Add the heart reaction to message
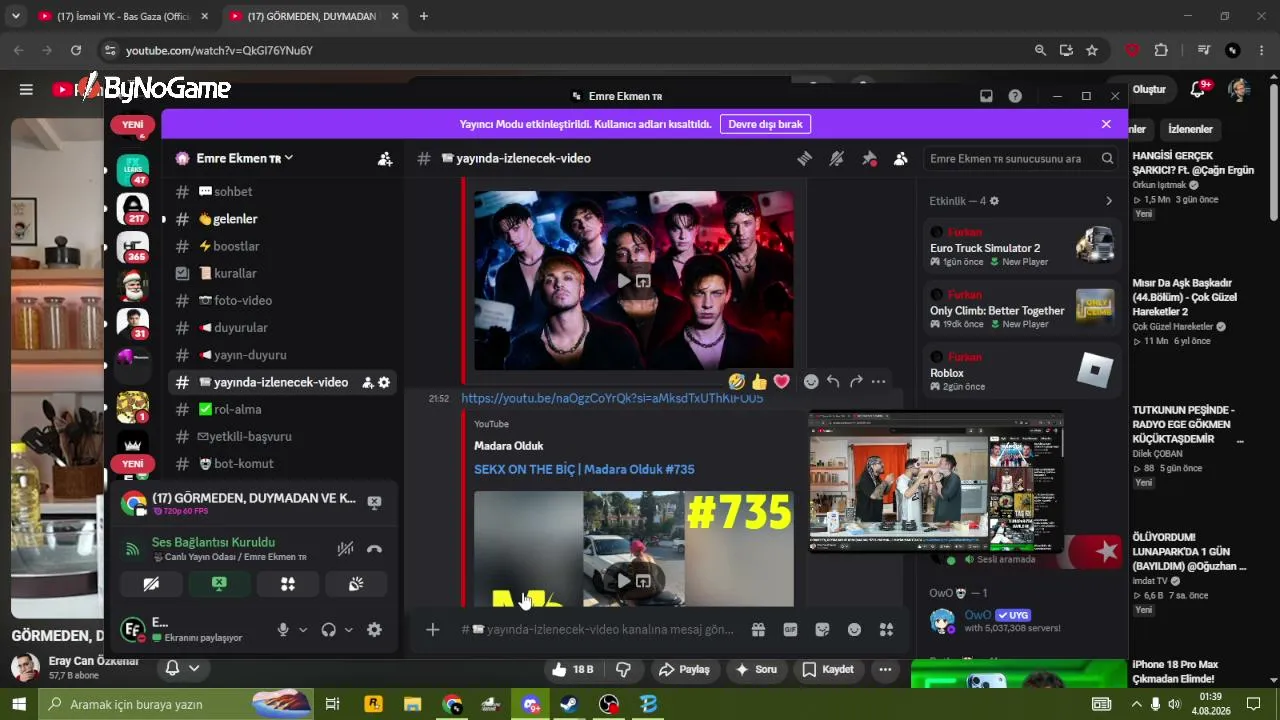This screenshot has height=720, width=1280. click(782, 381)
